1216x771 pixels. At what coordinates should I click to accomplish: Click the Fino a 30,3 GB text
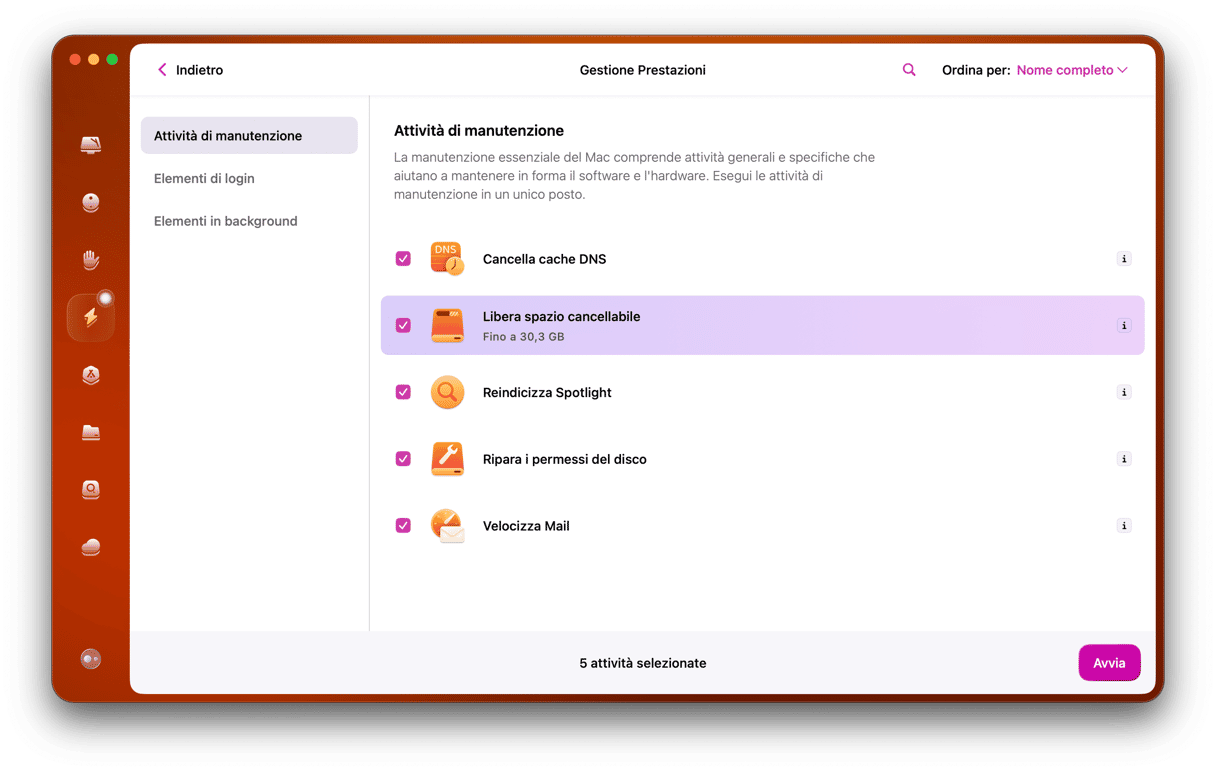(x=523, y=337)
